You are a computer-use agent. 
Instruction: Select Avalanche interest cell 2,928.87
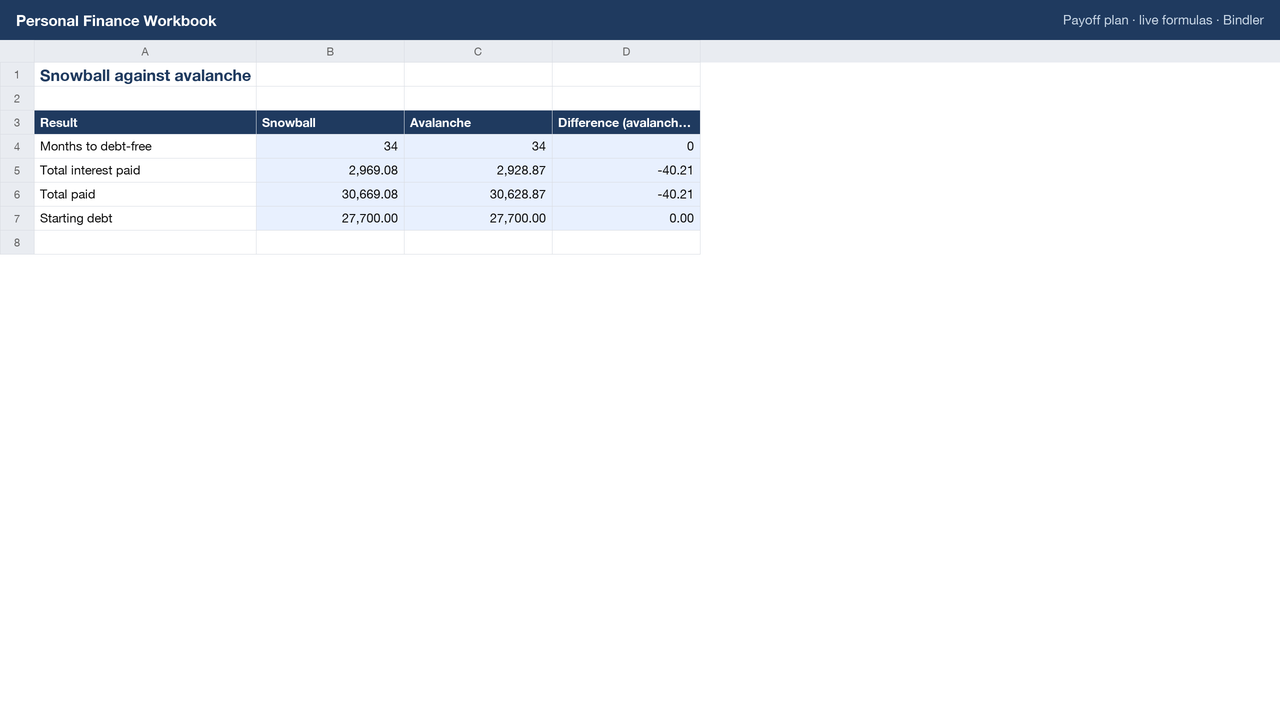coord(478,171)
